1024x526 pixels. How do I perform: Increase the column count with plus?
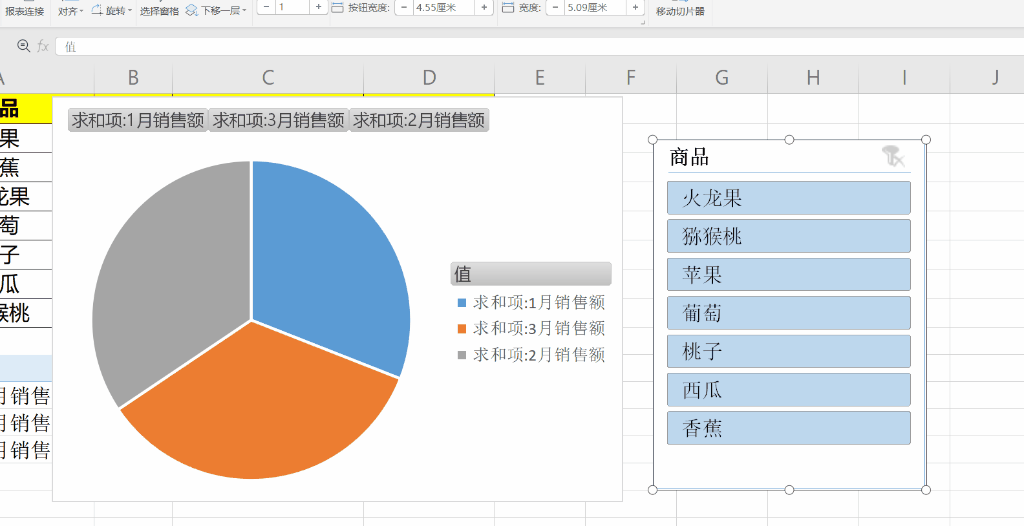click(x=318, y=7)
